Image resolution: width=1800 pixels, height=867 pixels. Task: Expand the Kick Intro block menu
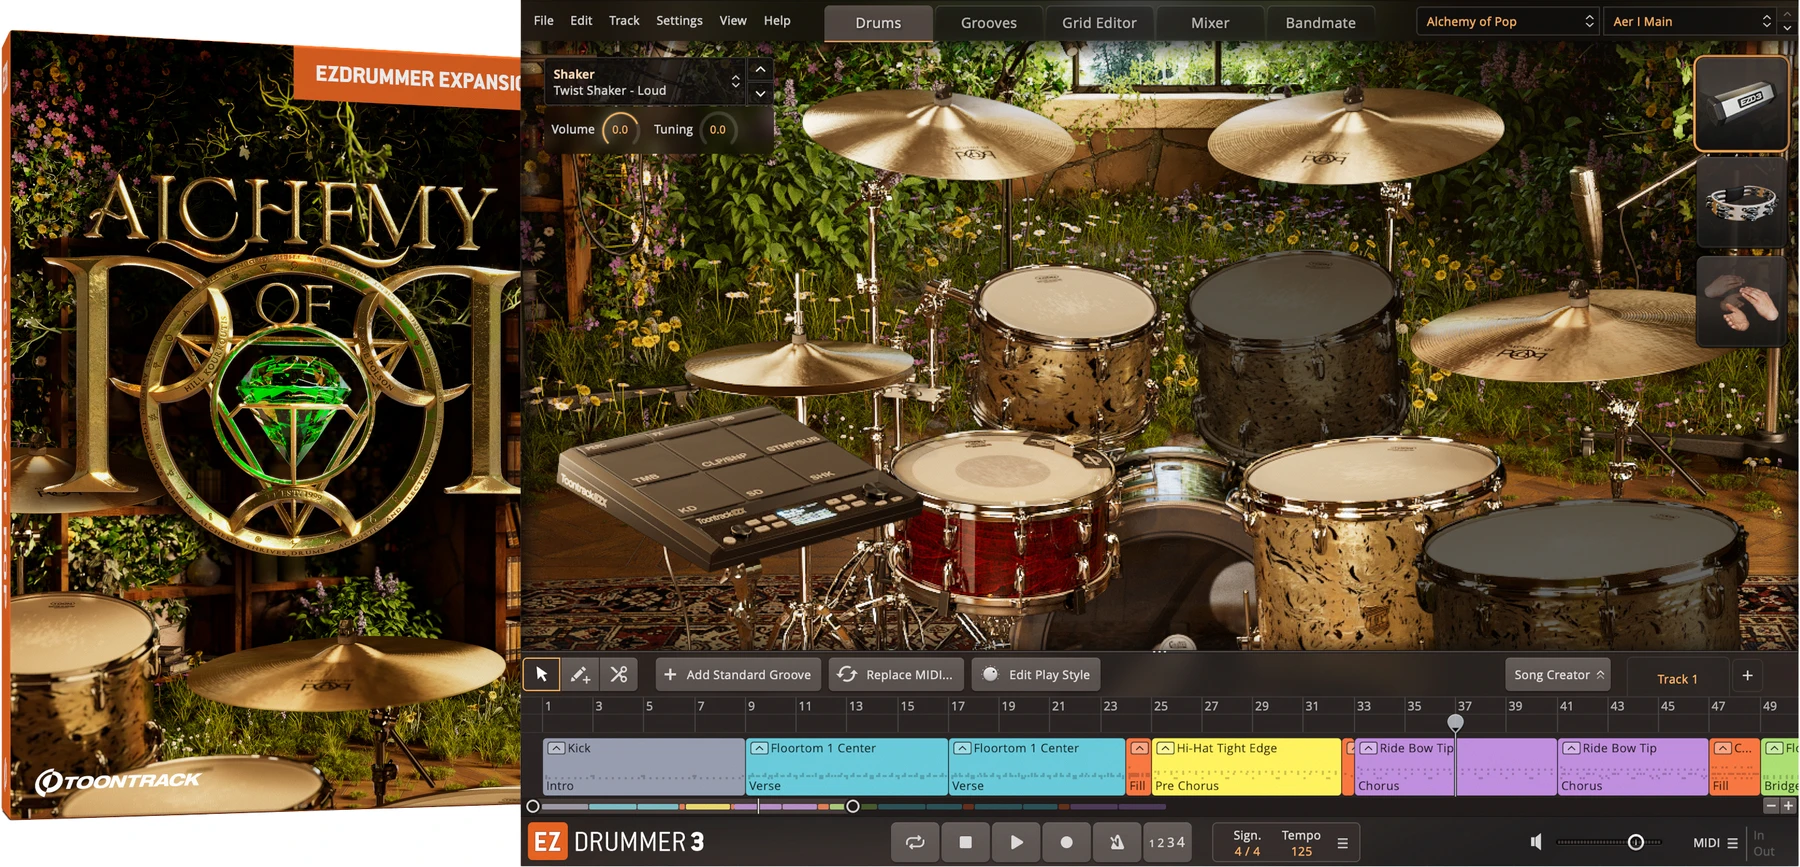tap(557, 748)
